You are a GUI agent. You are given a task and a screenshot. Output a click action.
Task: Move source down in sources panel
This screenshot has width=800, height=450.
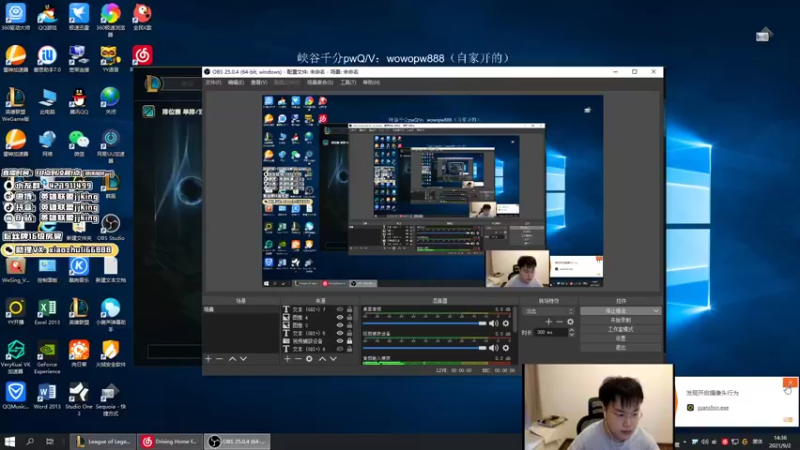tap(333, 359)
